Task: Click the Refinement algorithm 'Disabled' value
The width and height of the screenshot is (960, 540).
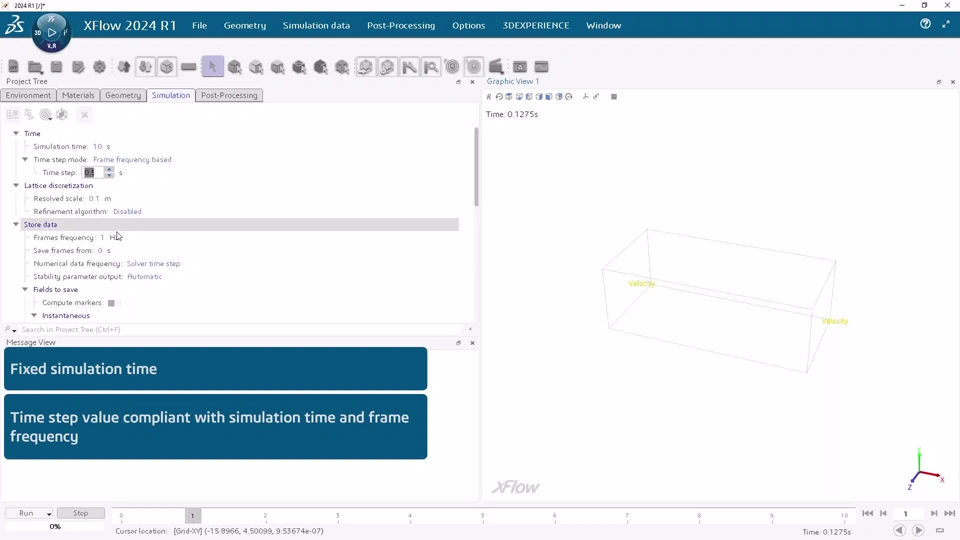Action: [127, 212]
